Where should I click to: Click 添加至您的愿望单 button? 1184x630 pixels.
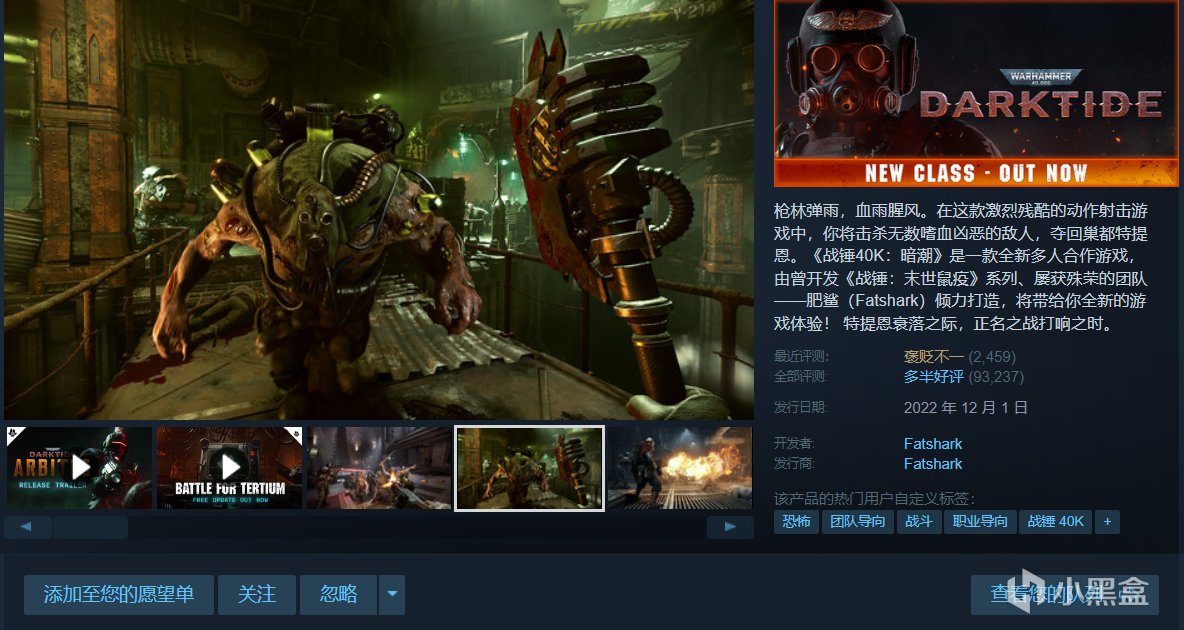click(119, 594)
